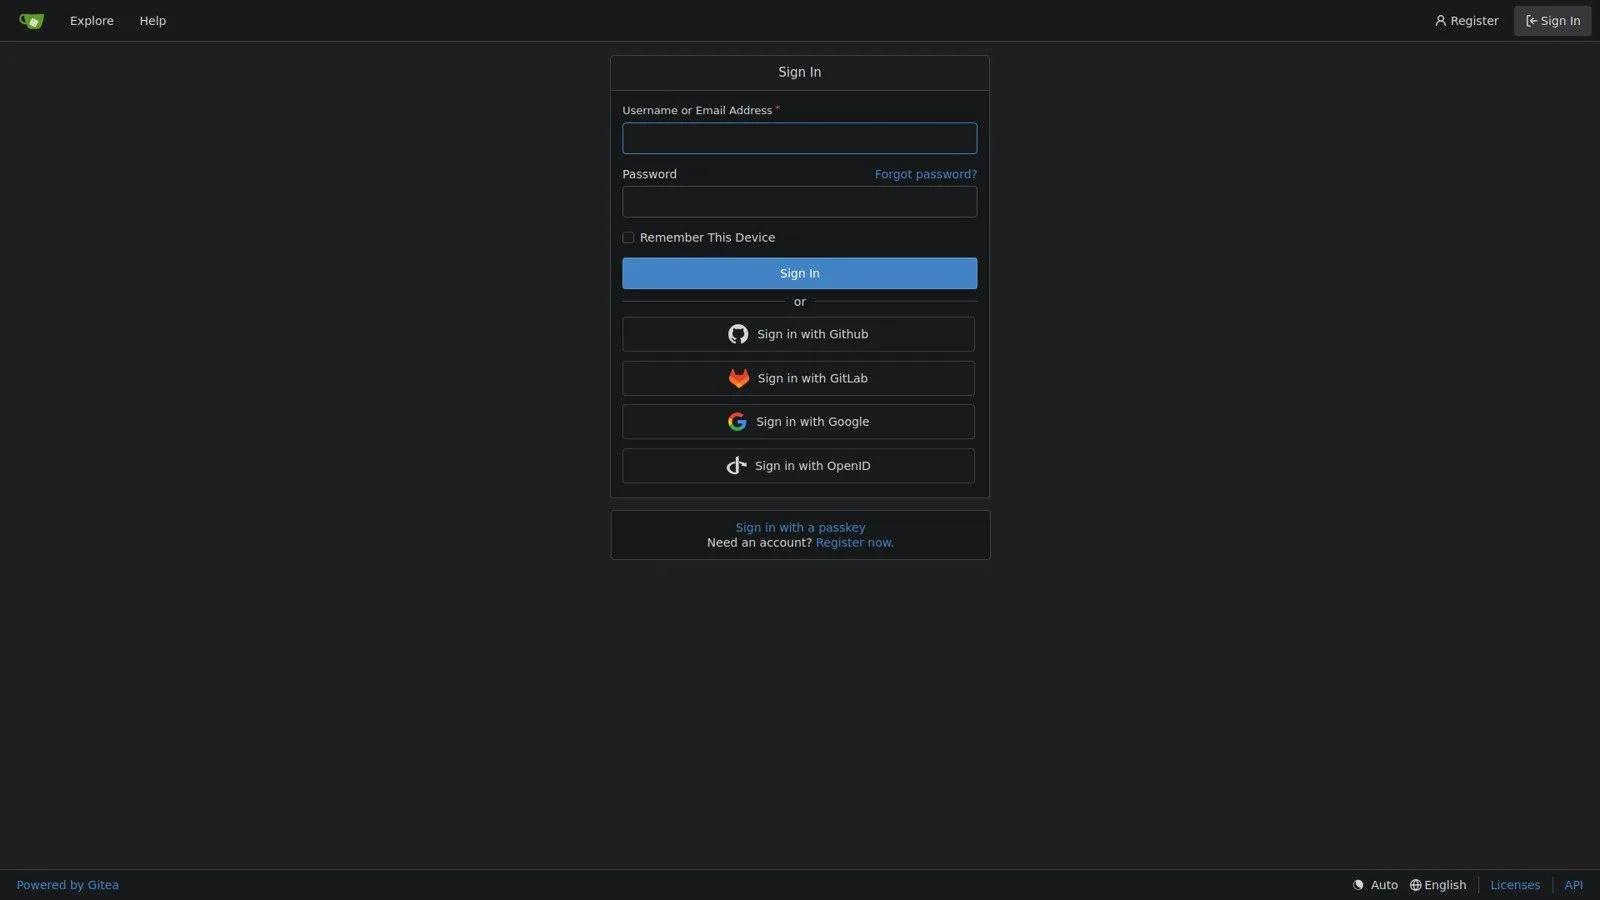Choose Sign in with Google
This screenshot has width=1600, height=900.
click(799, 422)
